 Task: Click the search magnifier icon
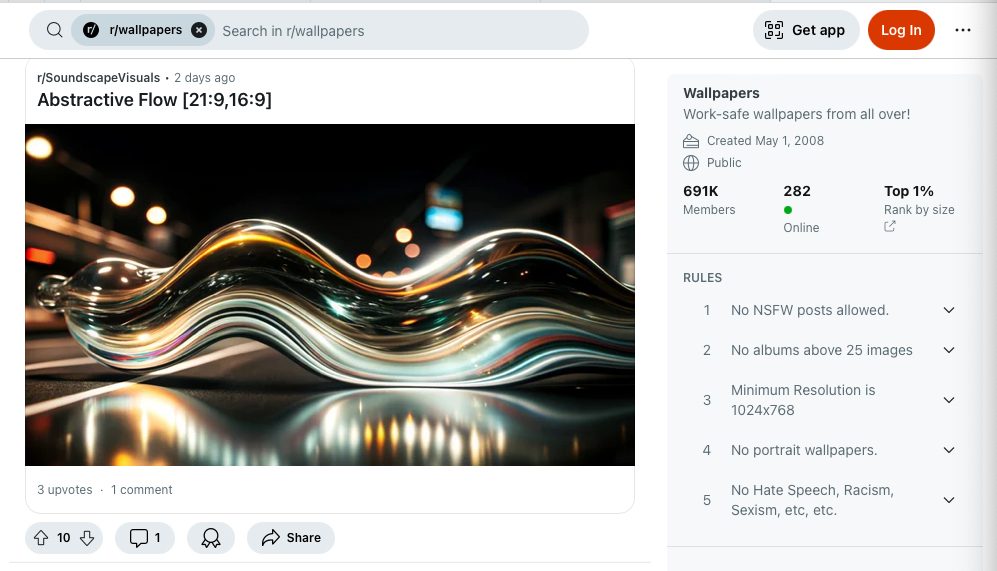[x=55, y=30]
